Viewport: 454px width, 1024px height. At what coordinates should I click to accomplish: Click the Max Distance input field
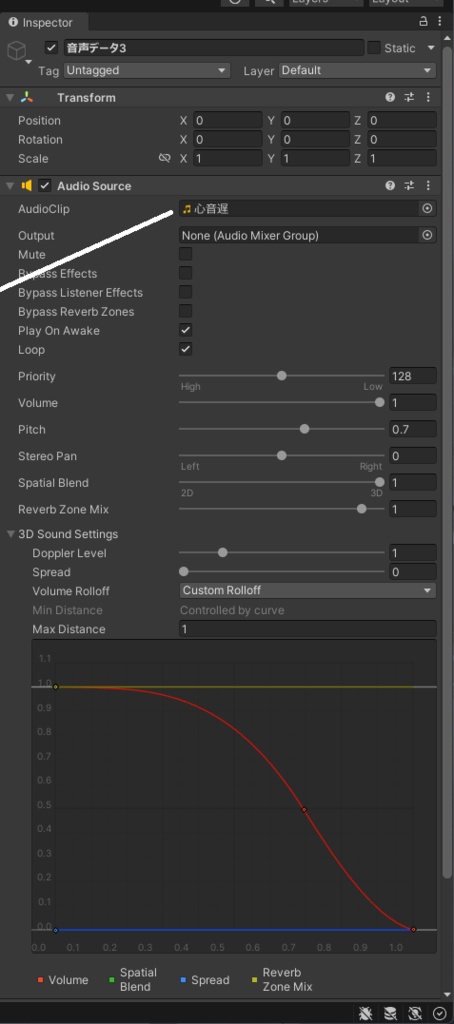point(308,629)
